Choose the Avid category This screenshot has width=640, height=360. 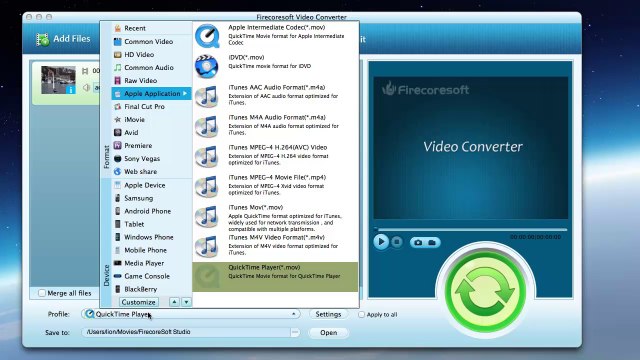pos(151,133)
